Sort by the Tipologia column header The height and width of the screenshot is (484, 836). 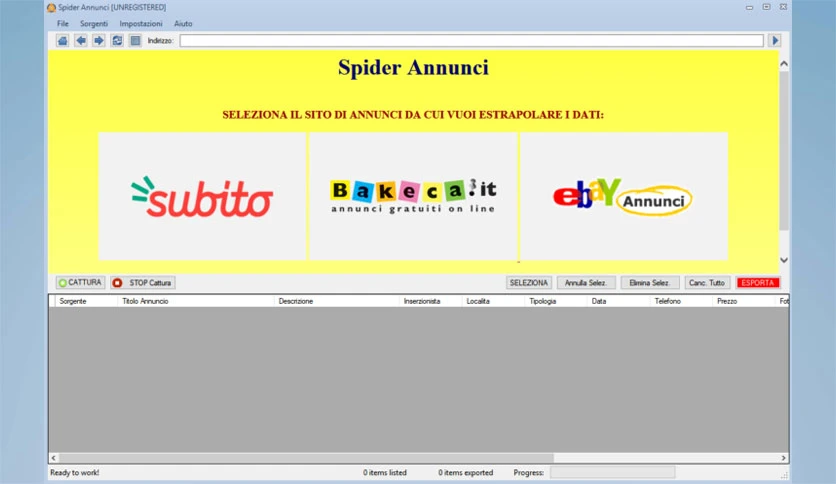tap(556, 301)
